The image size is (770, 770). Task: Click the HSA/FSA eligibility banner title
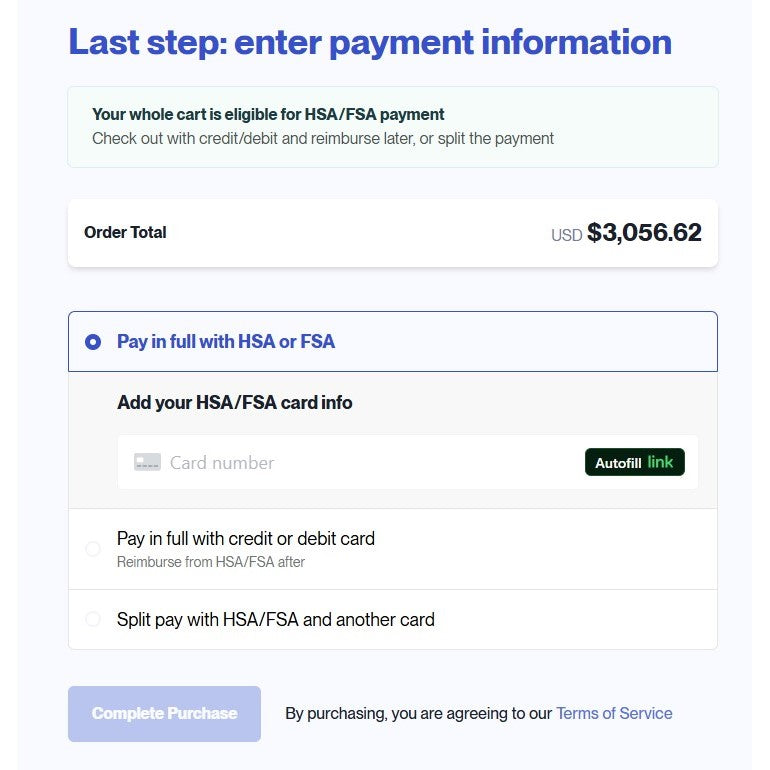coord(268,115)
